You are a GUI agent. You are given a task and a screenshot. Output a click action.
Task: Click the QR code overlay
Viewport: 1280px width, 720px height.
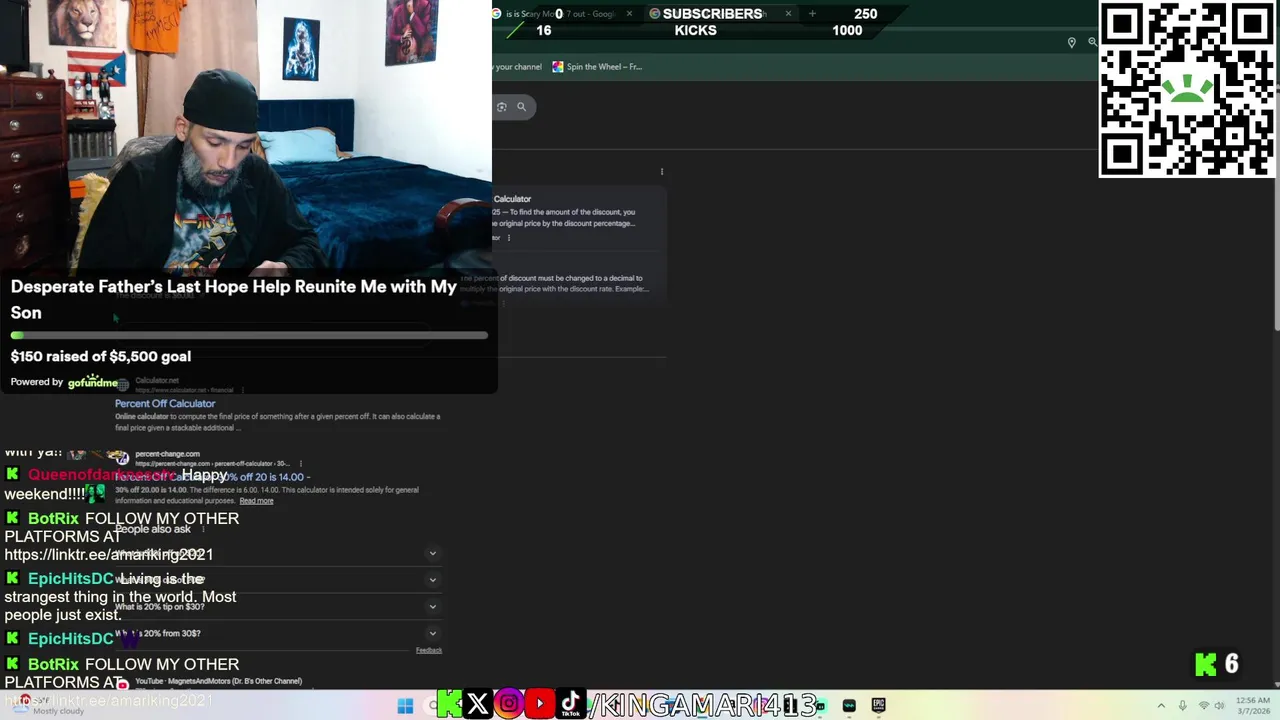(1188, 89)
